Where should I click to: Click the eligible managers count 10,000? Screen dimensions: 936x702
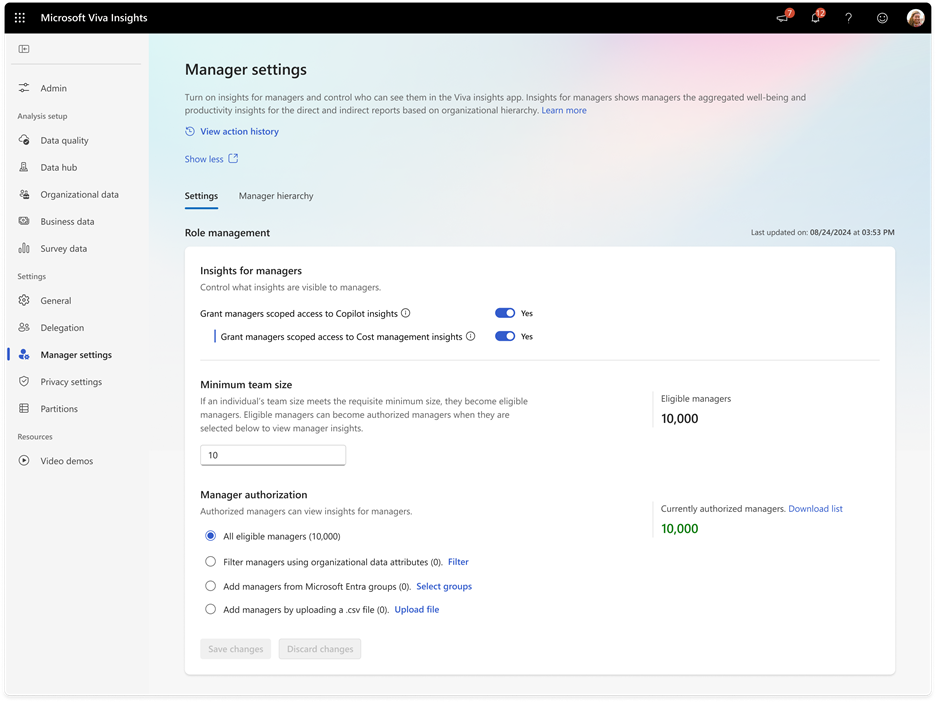(679, 418)
